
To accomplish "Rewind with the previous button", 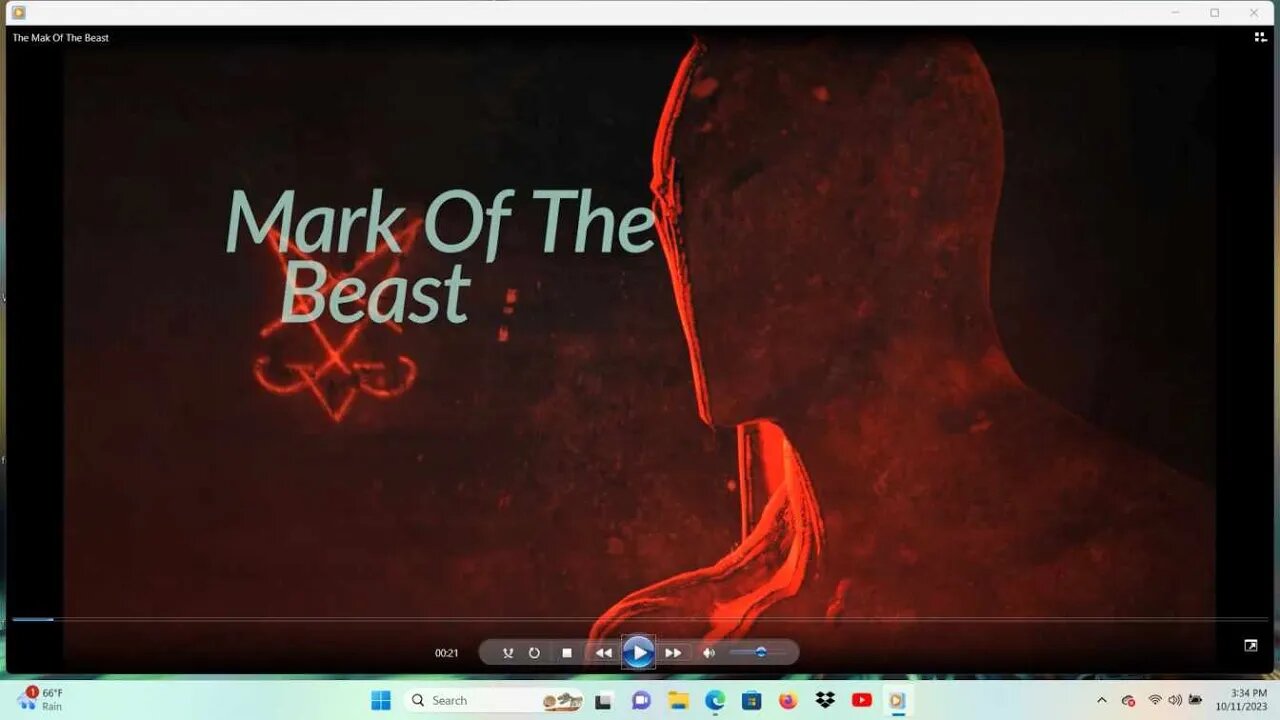I will (x=603, y=653).
